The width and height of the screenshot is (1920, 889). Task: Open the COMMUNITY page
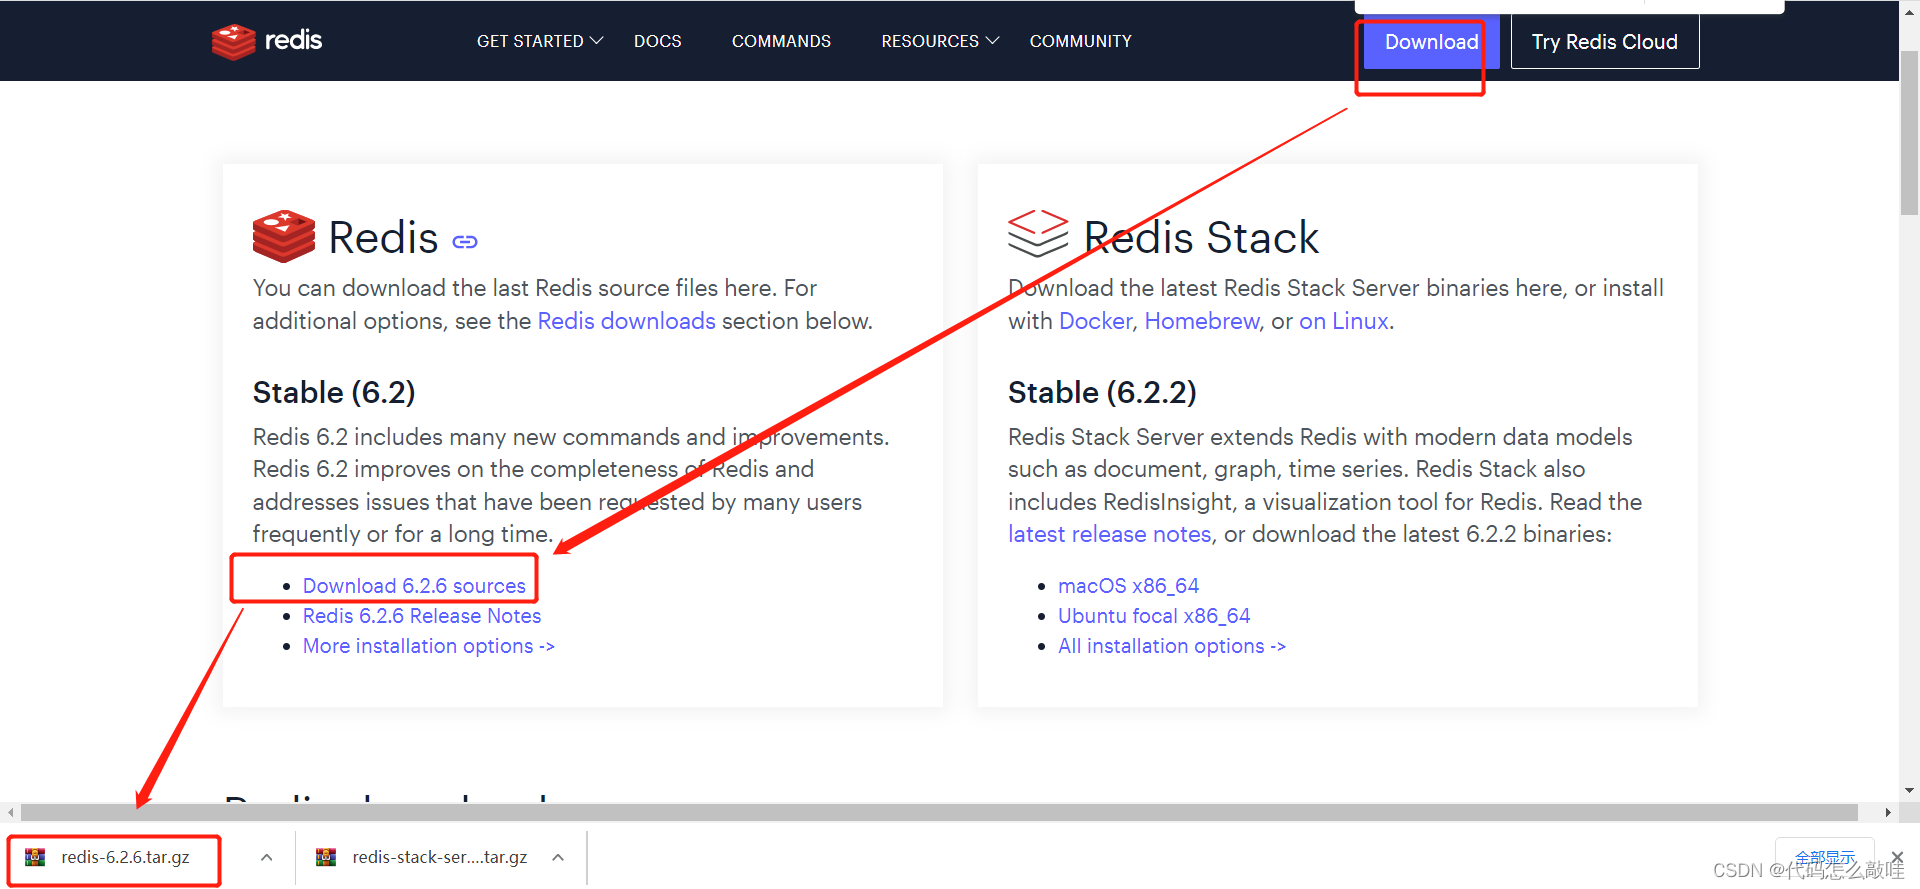click(1081, 41)
